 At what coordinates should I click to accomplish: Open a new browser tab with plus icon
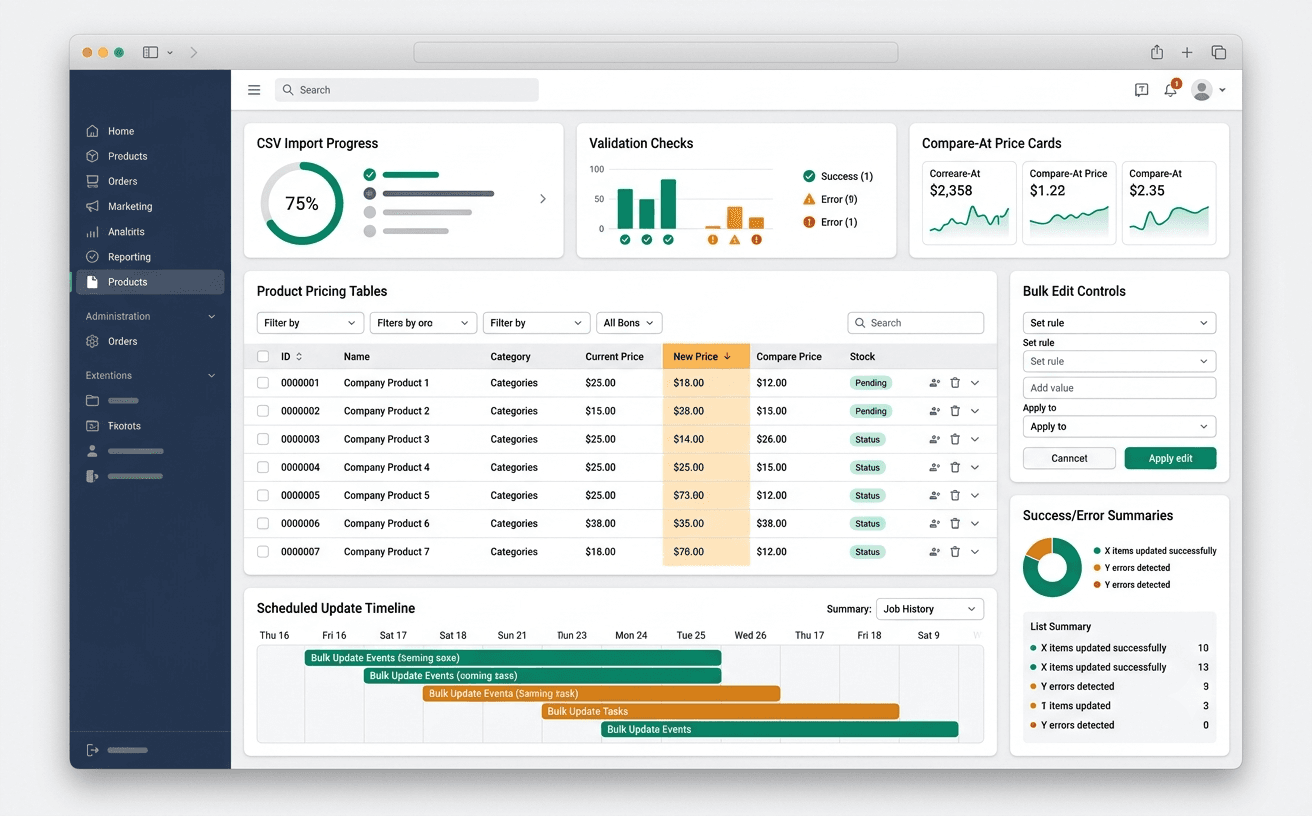(x=1187, y=52)
